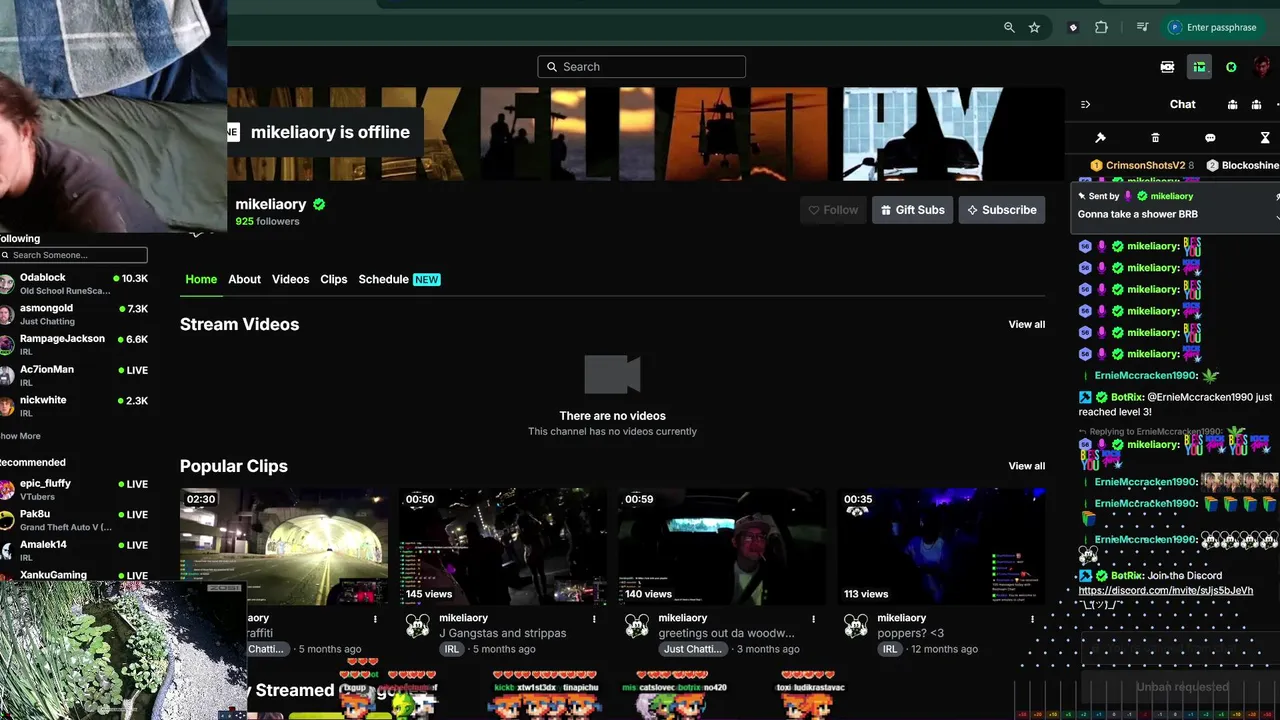This screenshot has width=1280, height=720.
Task: Click the Discord invite link in chat
Action: pos(1166,590)
